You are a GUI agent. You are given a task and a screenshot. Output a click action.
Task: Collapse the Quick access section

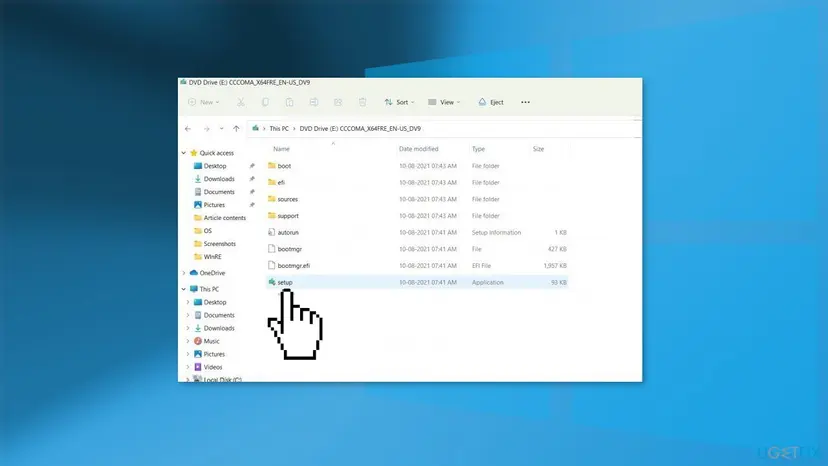(184, 153)
